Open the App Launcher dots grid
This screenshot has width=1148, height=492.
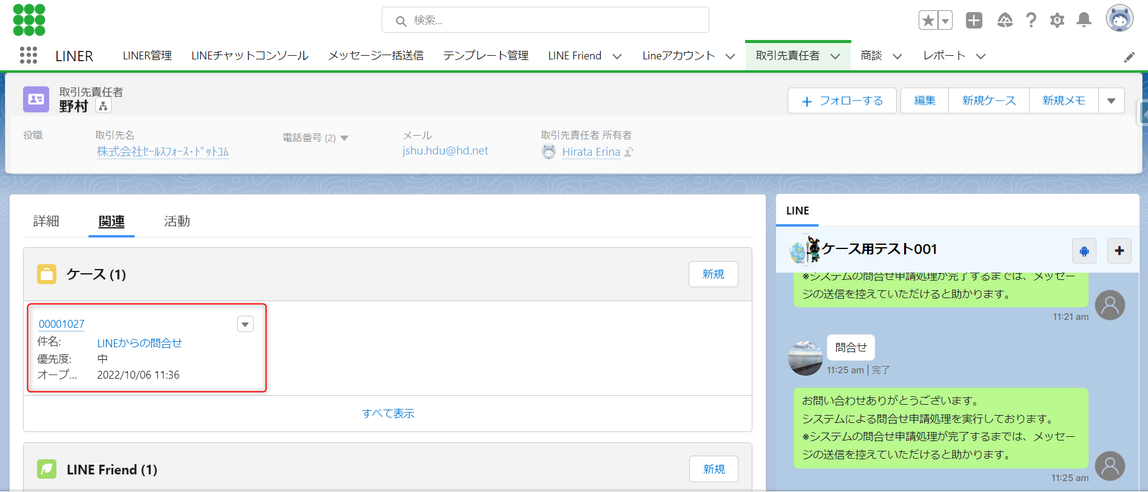[29, 56]
